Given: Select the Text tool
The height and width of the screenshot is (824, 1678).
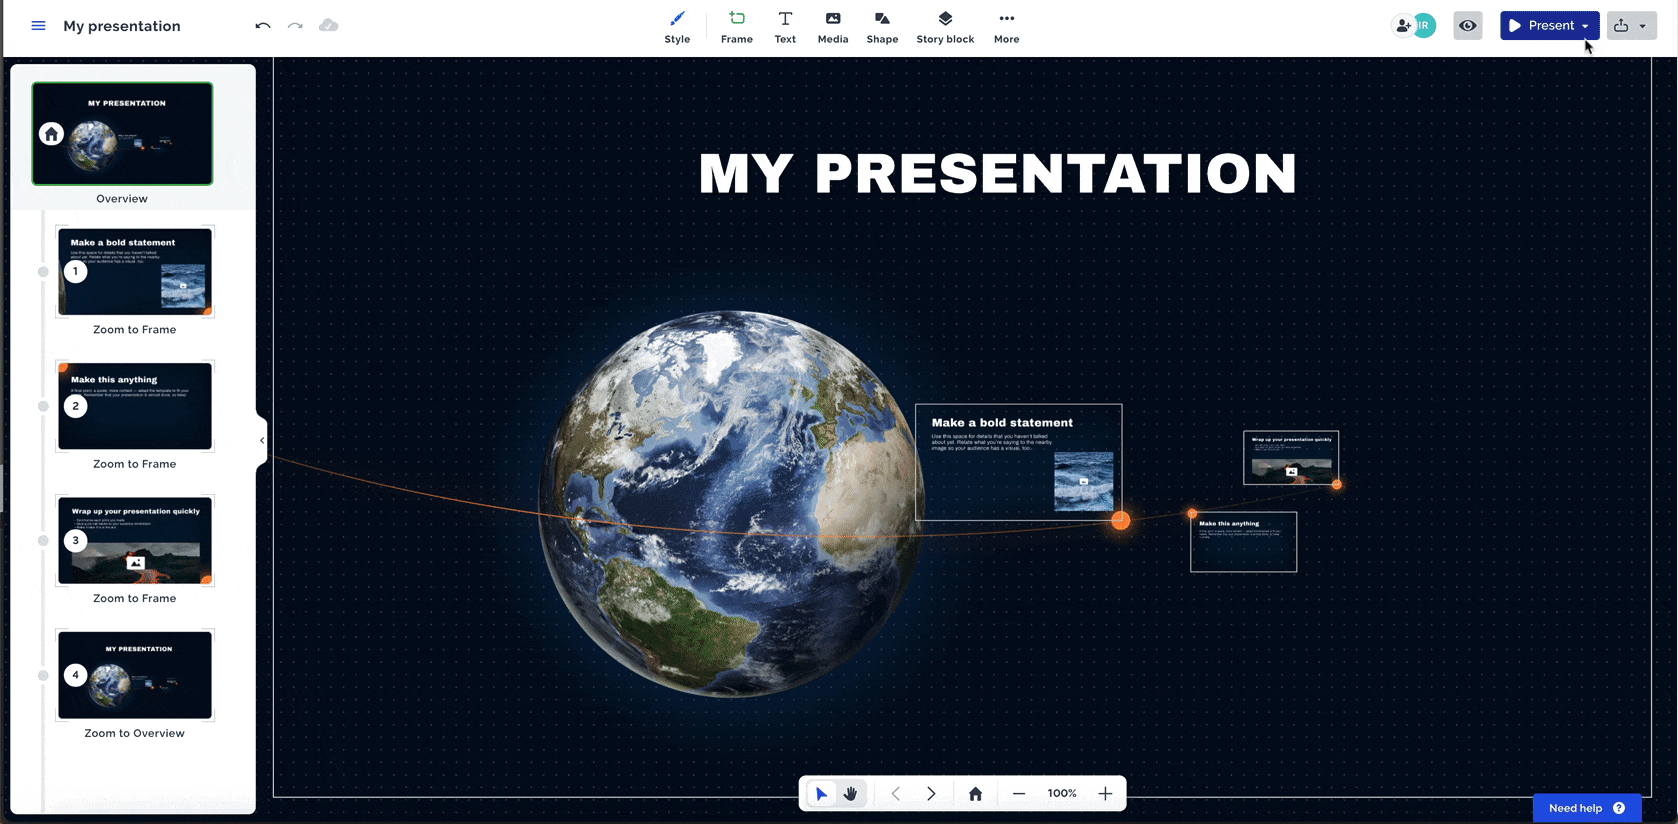Looking at the screenshot, I should click(x=785, y=27).
